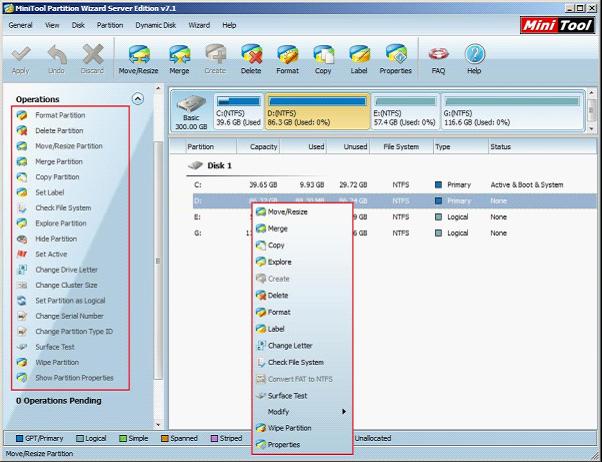
Task: Click the Disk 1 header row
Action: pos(210,166)
